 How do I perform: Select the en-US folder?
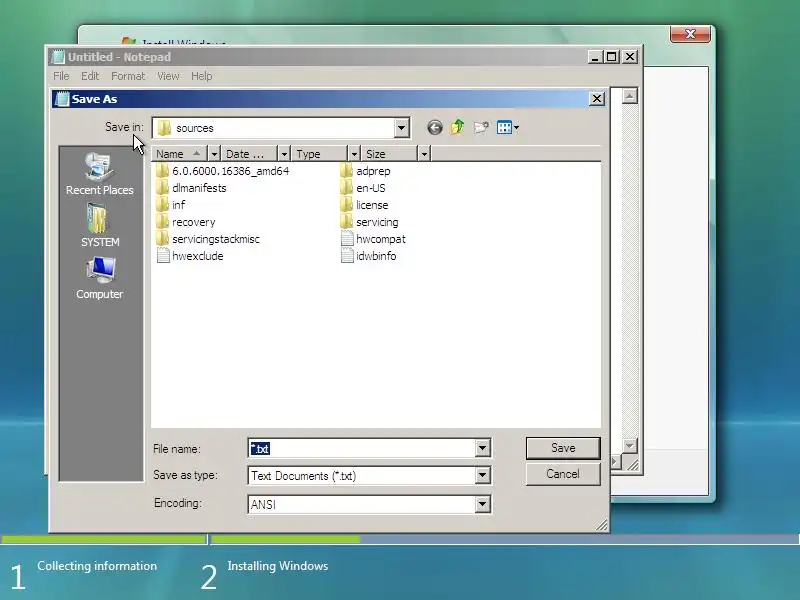(x=363, y=188)
